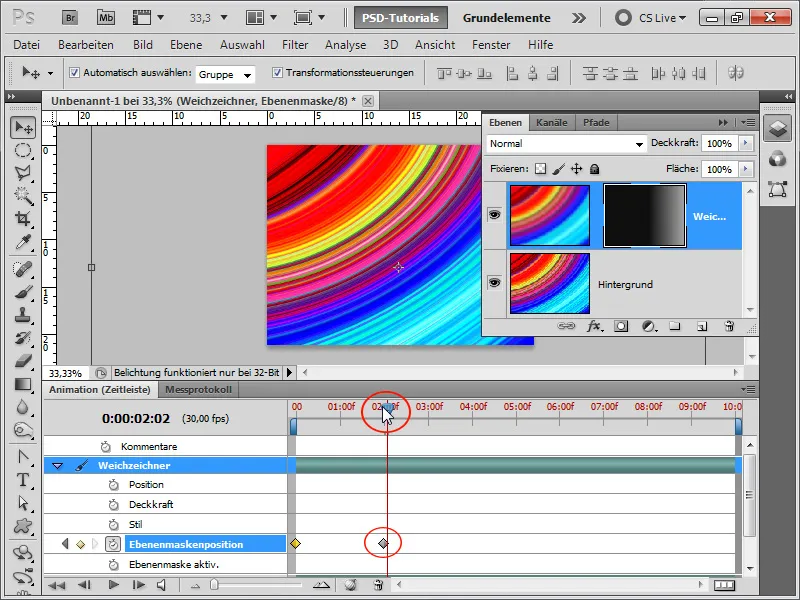Select the Custom Shape tool
Viewport: 800px width, 600px height.
point(23,526)
